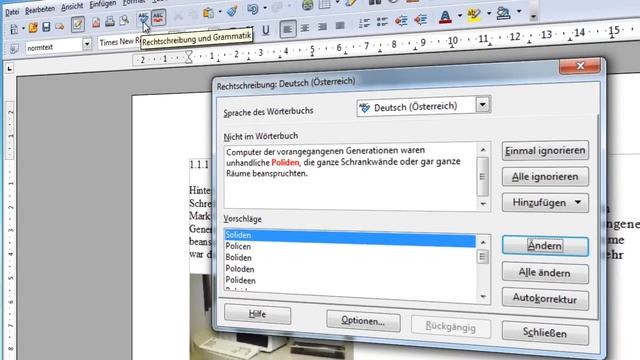Open the Bearbeiten menu
The height and width of the screenshot is (360, 640).
[40, 10]
